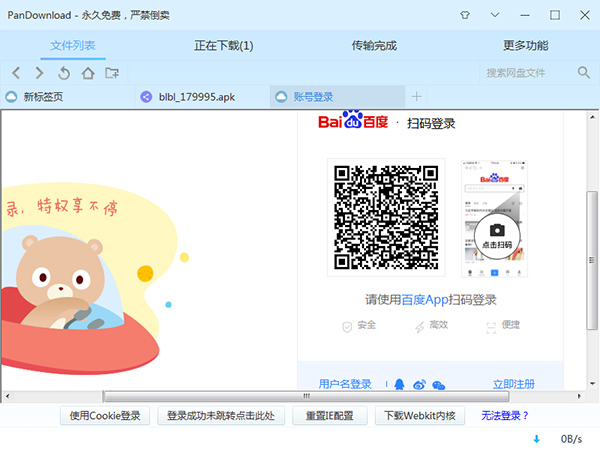Viewport: 600px width, 450px height.
Task: Click 下载Webkit内核 button
Action: coord(420,416)
